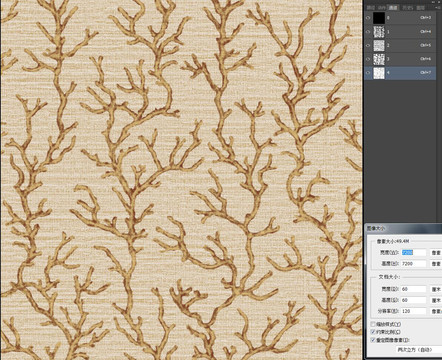Image resolution: width=442 pixels, height=360 pixels.
Task: Toggle visibility eye of channel 3
Action: pyautogui.click(x=368, y=59)
